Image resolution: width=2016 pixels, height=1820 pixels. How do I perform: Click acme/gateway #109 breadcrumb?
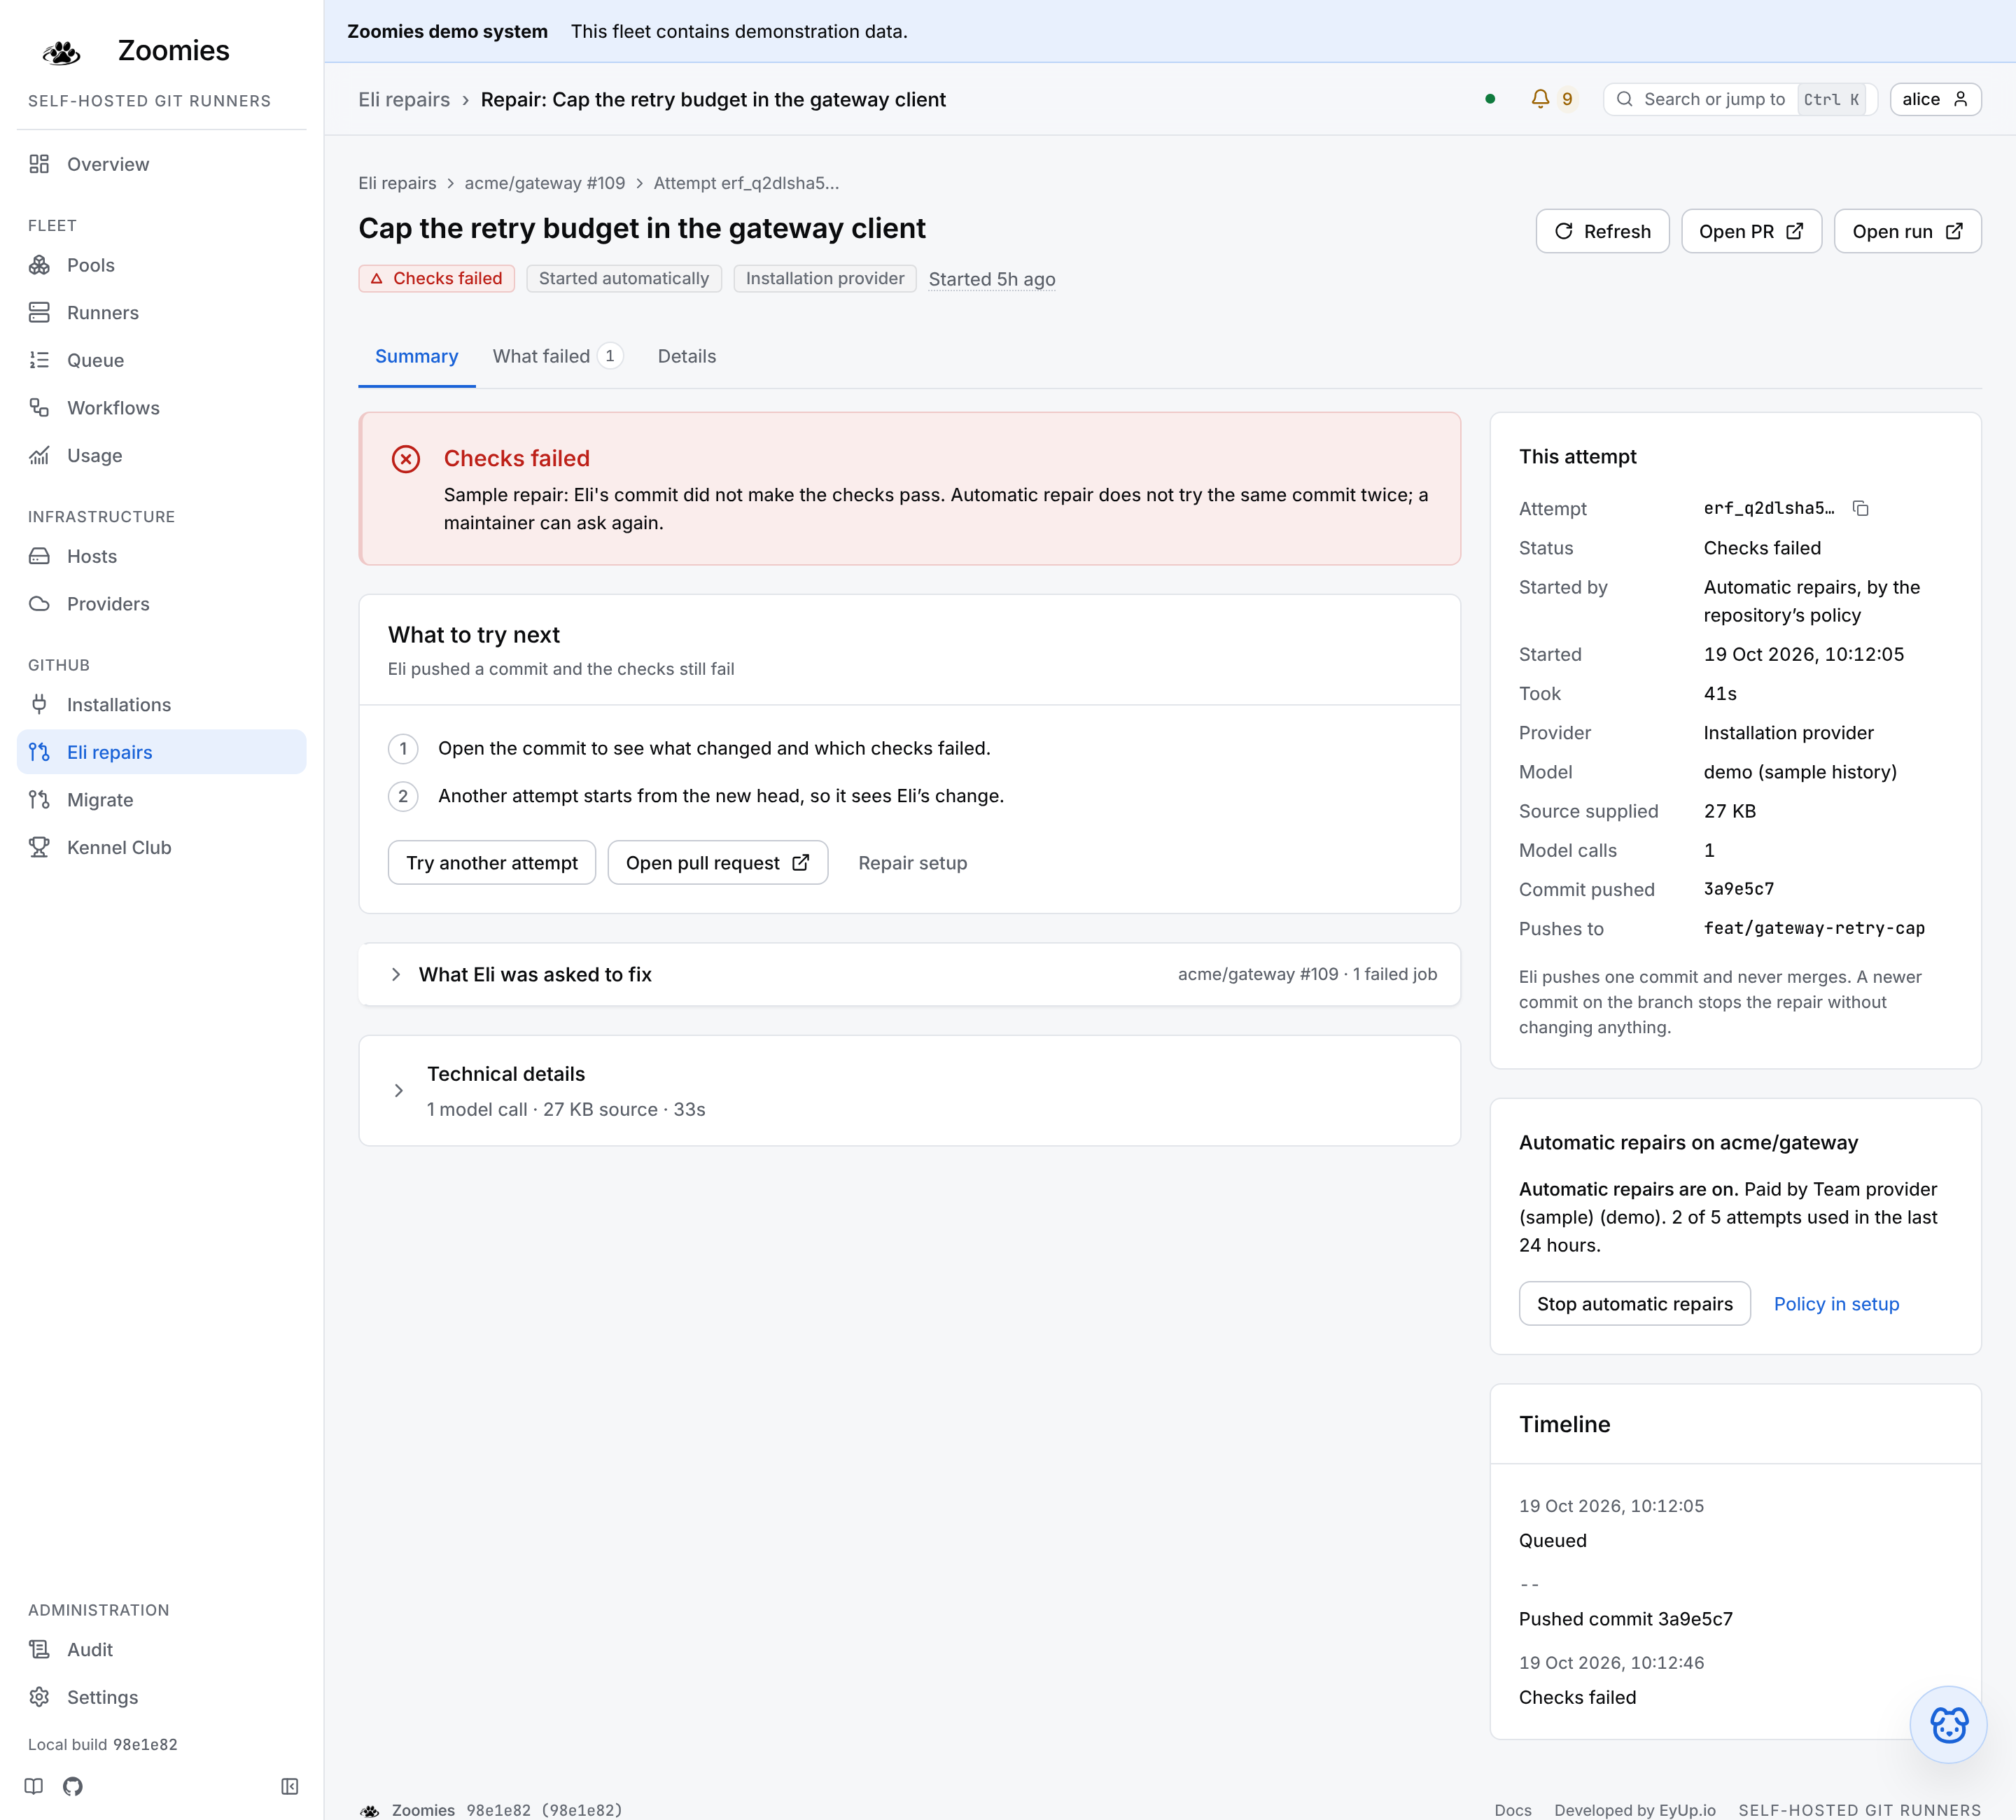point(545,183)
